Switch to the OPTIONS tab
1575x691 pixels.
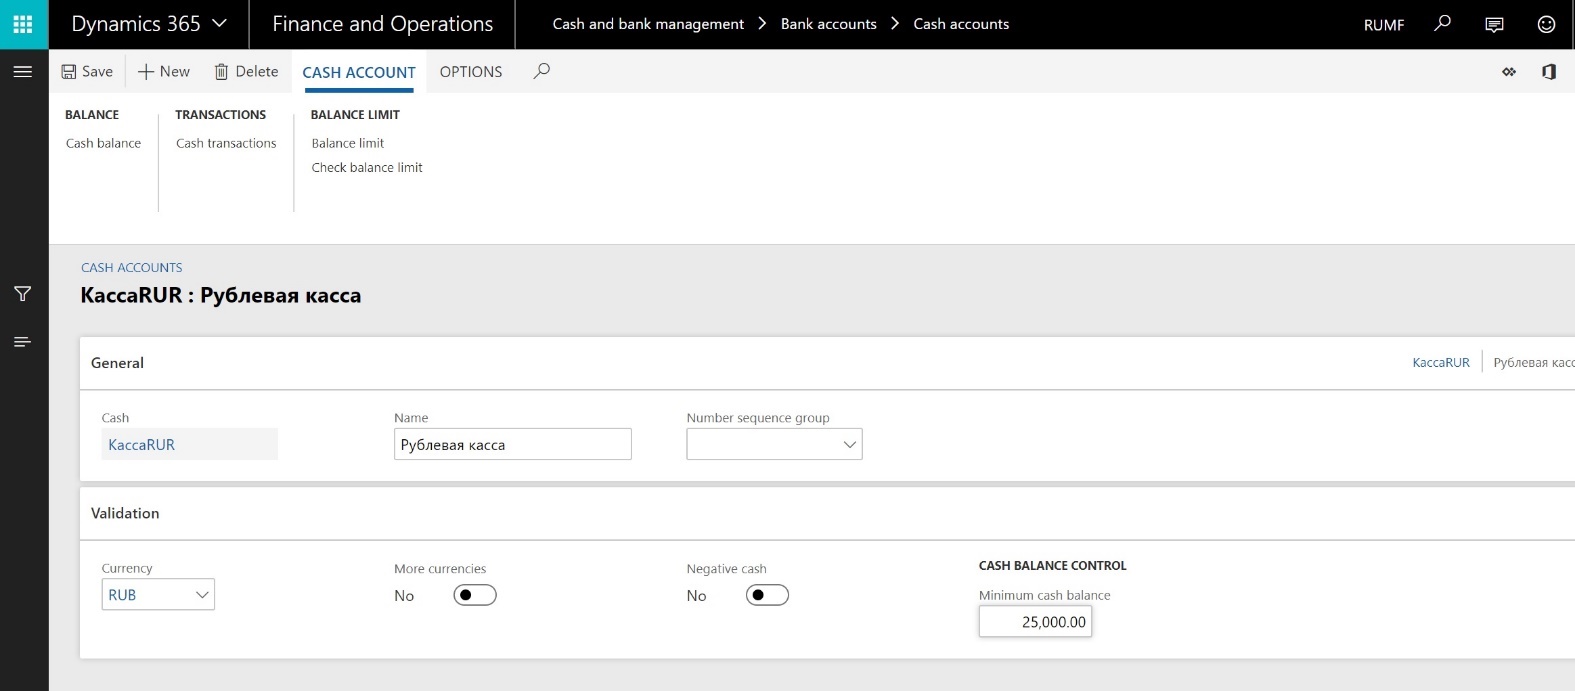pos(471,72)
